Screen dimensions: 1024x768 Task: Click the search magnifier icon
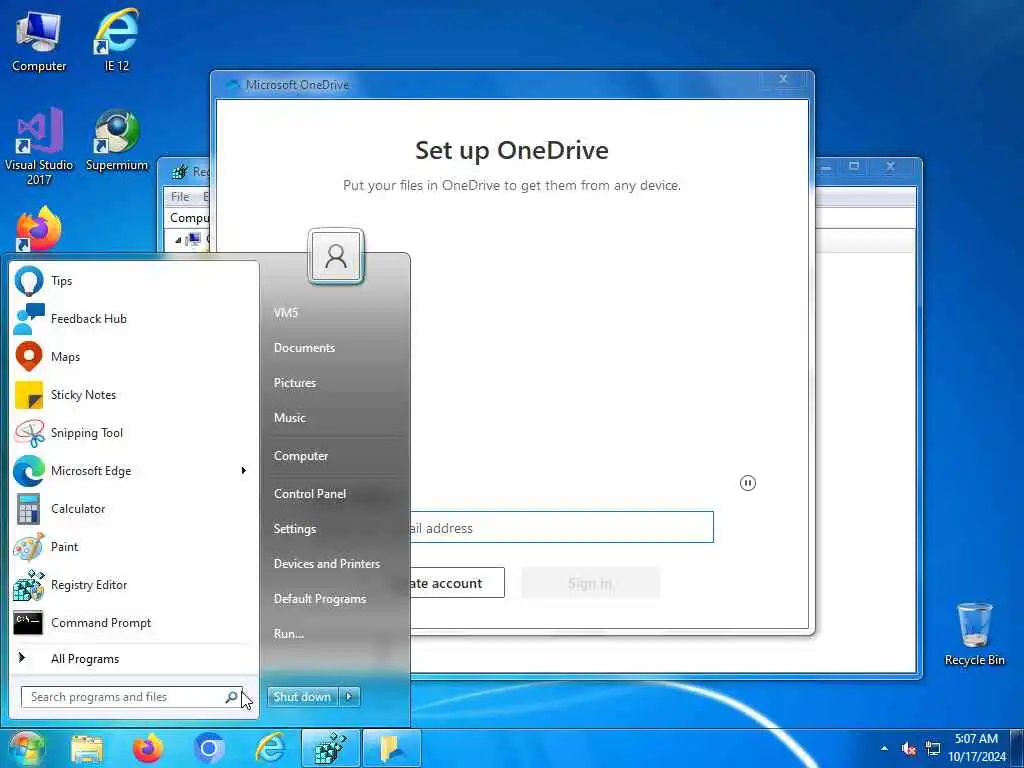point(231,697)
